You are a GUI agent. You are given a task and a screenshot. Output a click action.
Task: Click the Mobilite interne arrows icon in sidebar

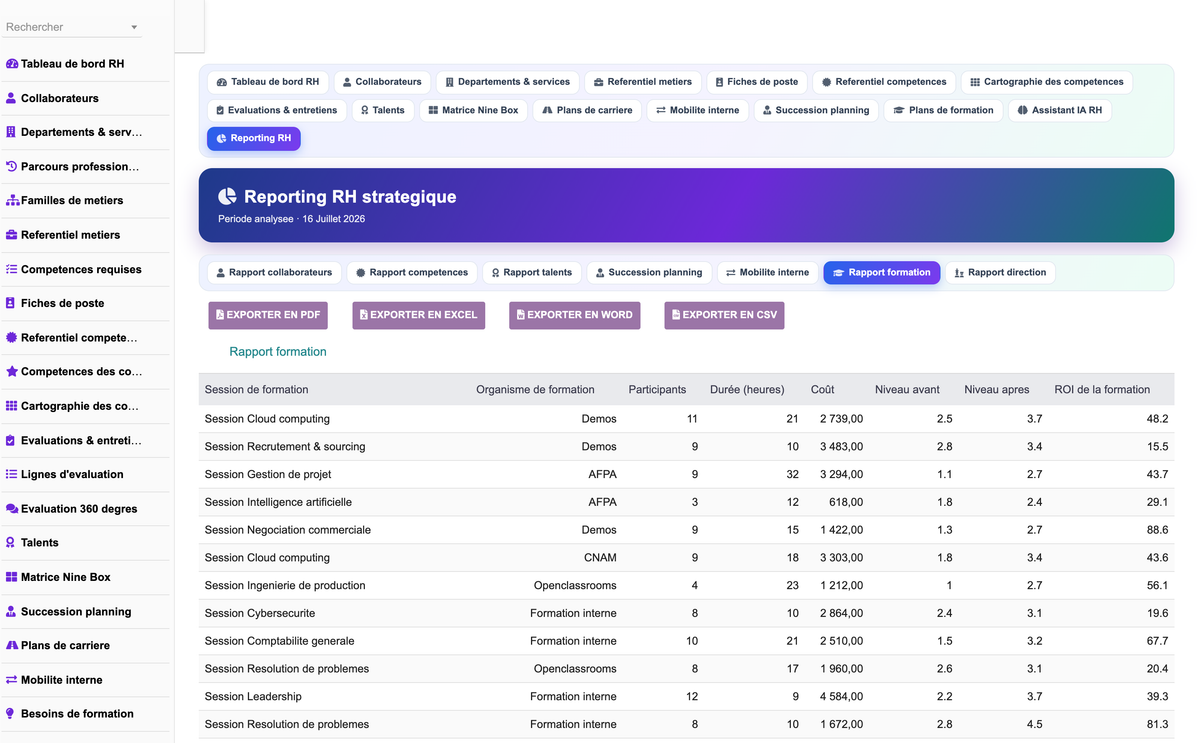click(x=12, y=680)
